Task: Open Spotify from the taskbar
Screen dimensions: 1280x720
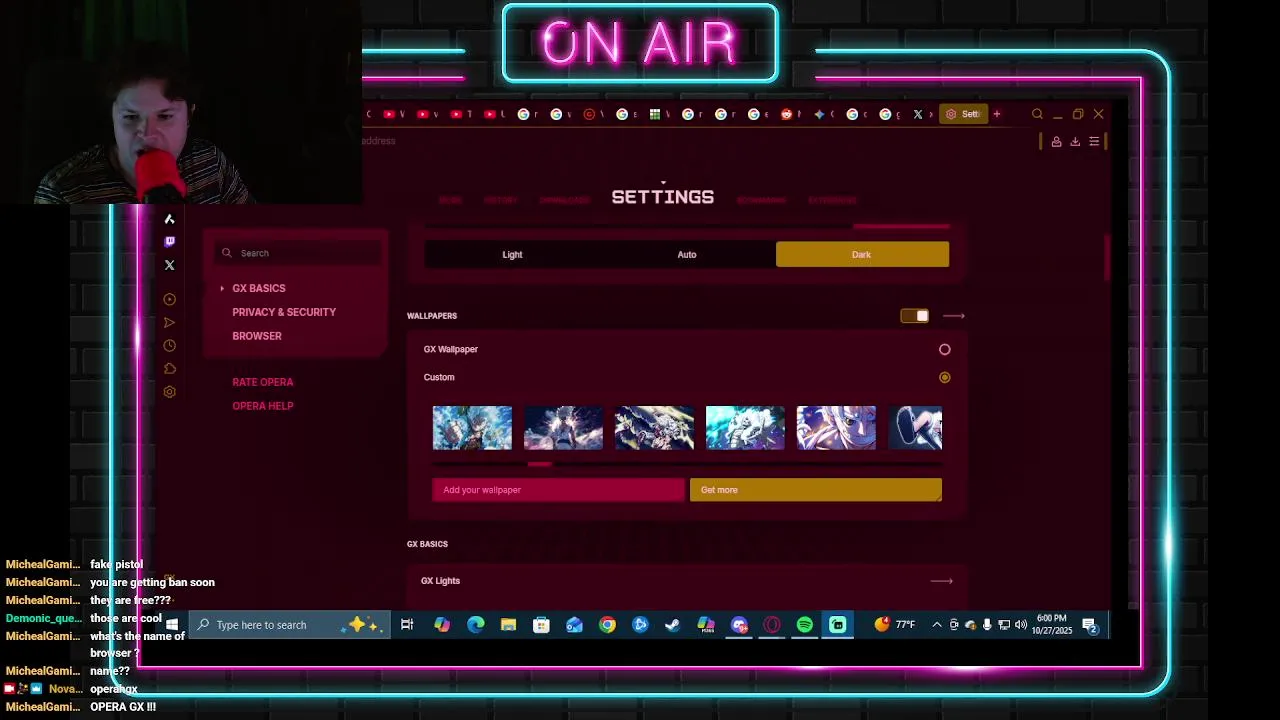Action: tap(805, 625)
